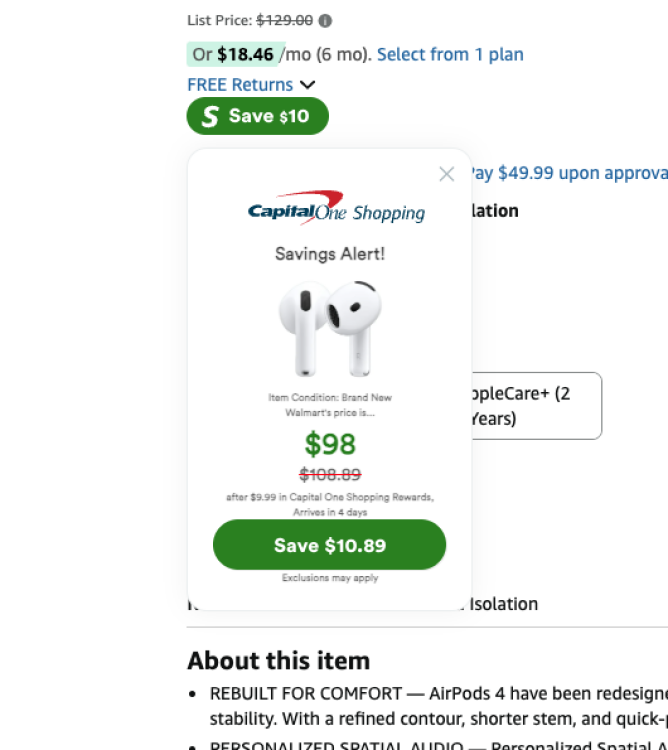Open the FREE Returns link
This screenshot has height=750, width=668.
pyautogui.click(x=240, y=85)
